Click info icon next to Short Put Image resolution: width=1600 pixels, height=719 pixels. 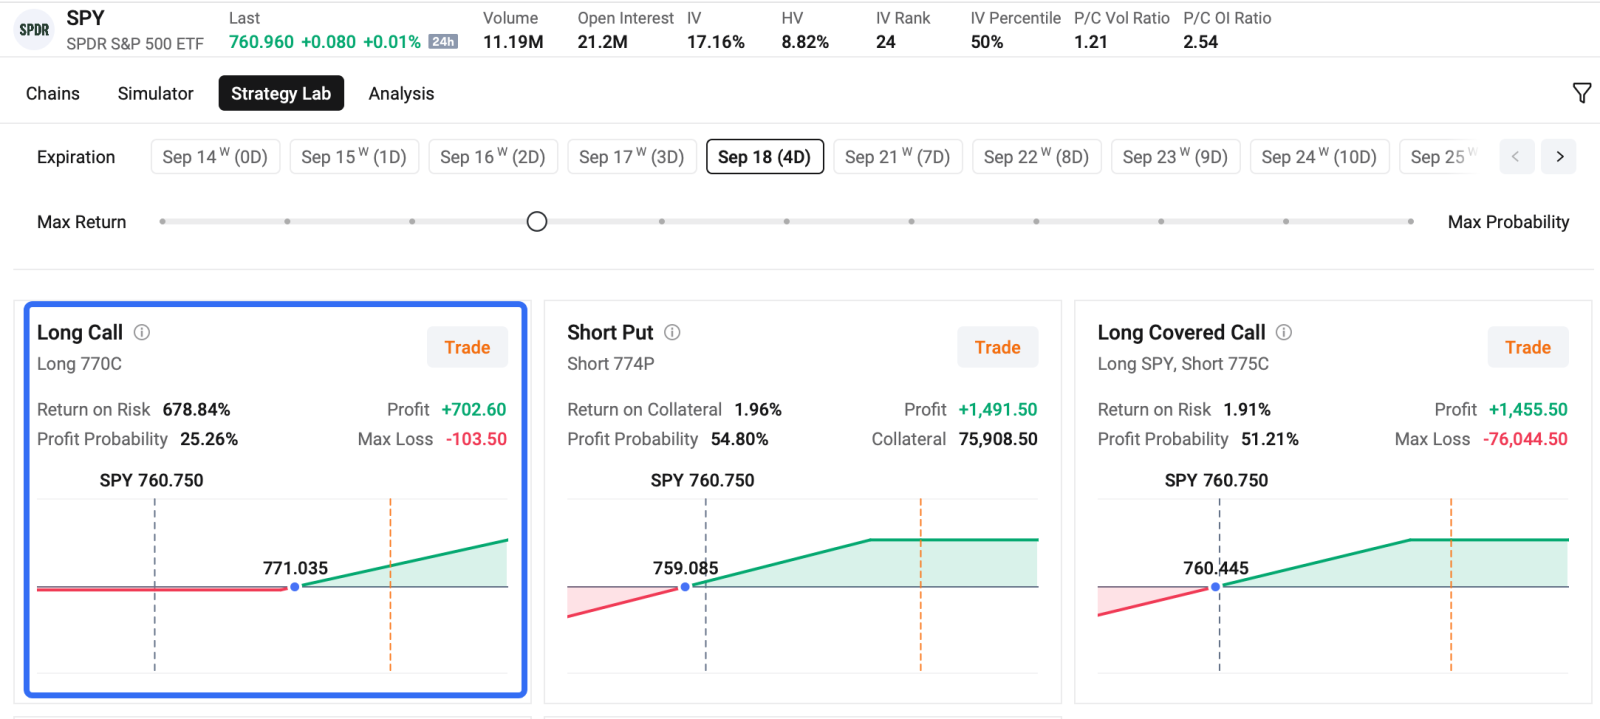(x=672, y=332)
